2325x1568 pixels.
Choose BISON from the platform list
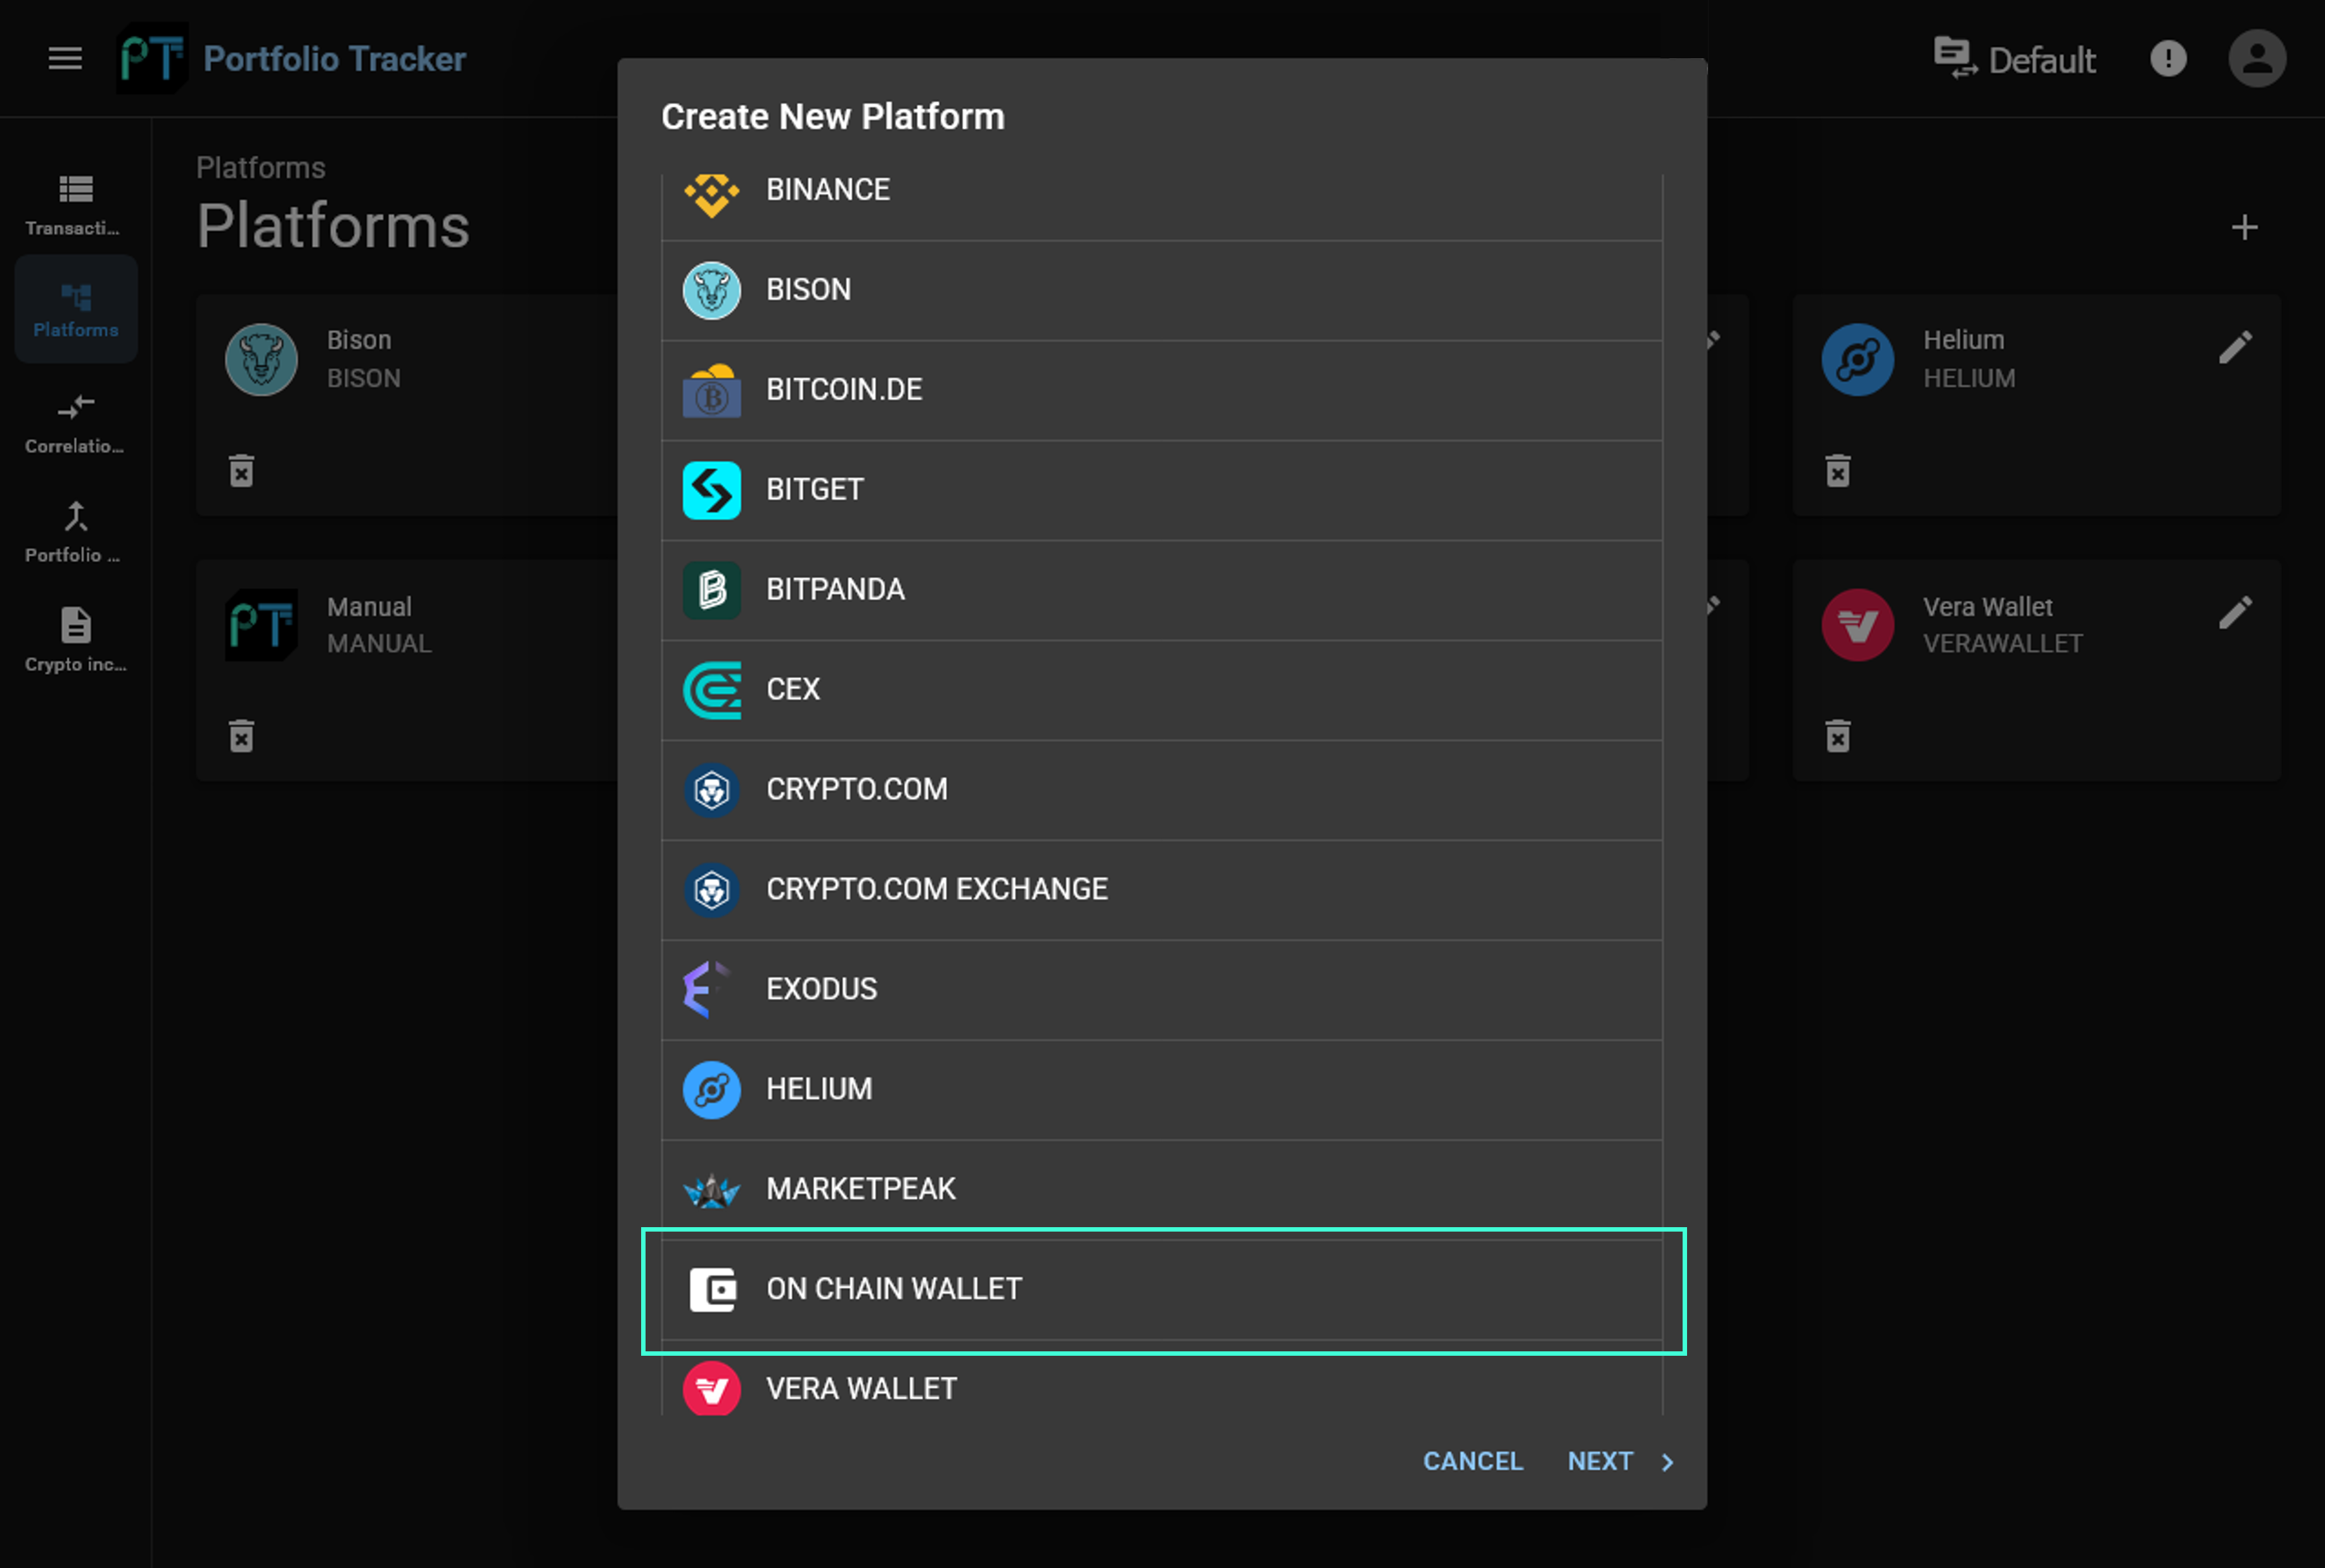[1161, 290]
